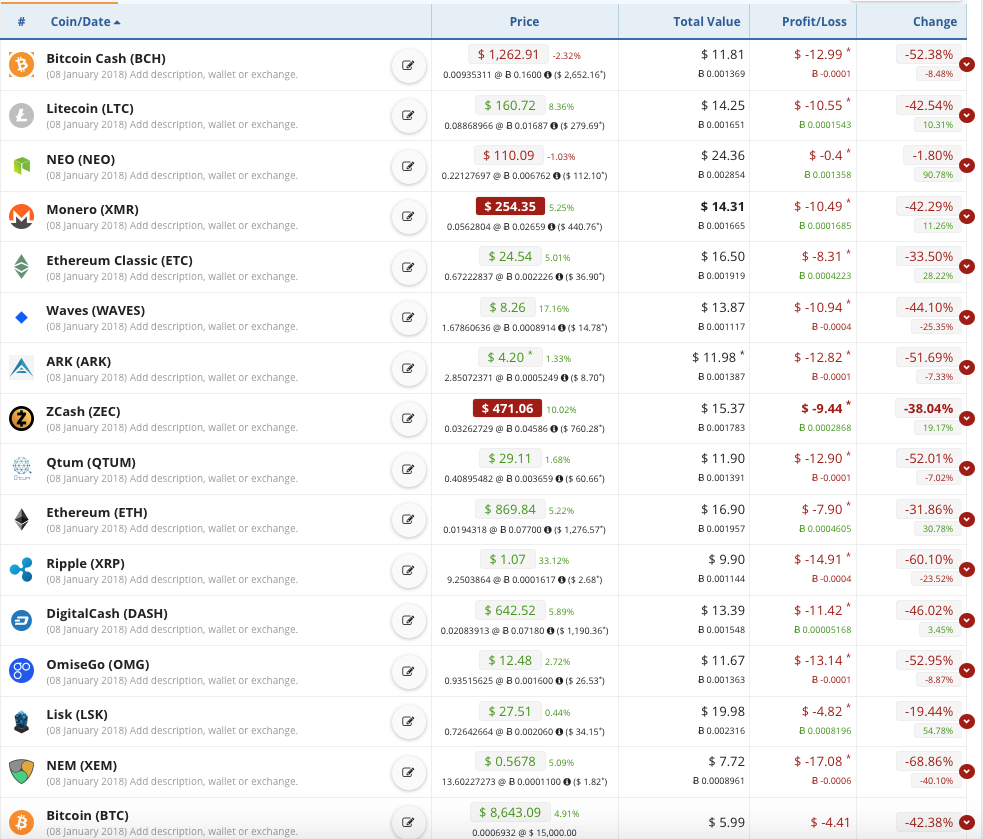
Task: Sort by the Total Value column
Action: 707,21
